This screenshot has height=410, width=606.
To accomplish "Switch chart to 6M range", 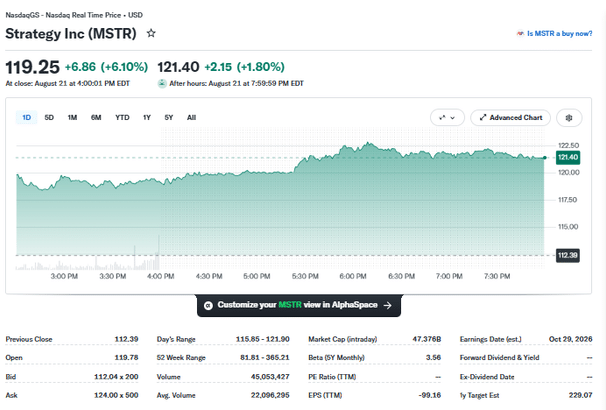I will coord(96,117).
